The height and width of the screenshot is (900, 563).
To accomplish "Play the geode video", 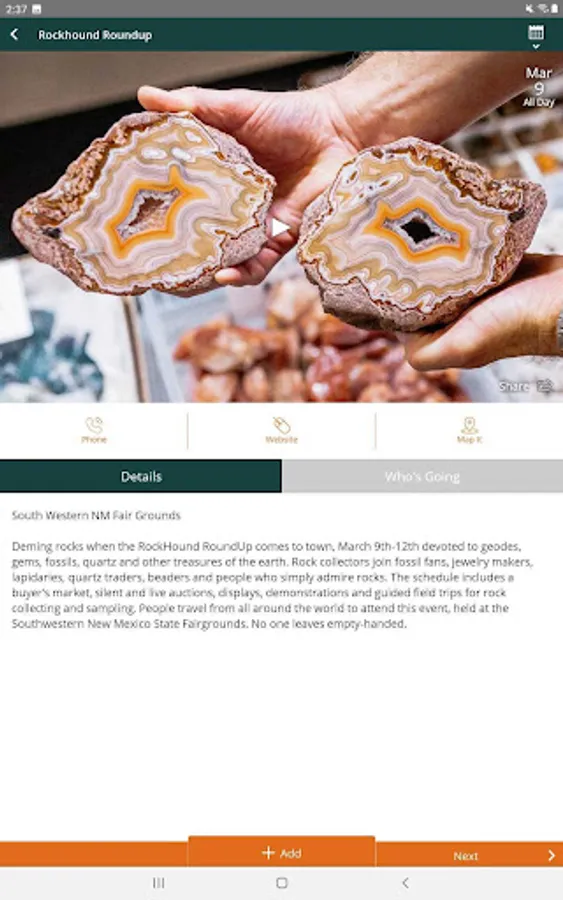I will coord(280,227).
